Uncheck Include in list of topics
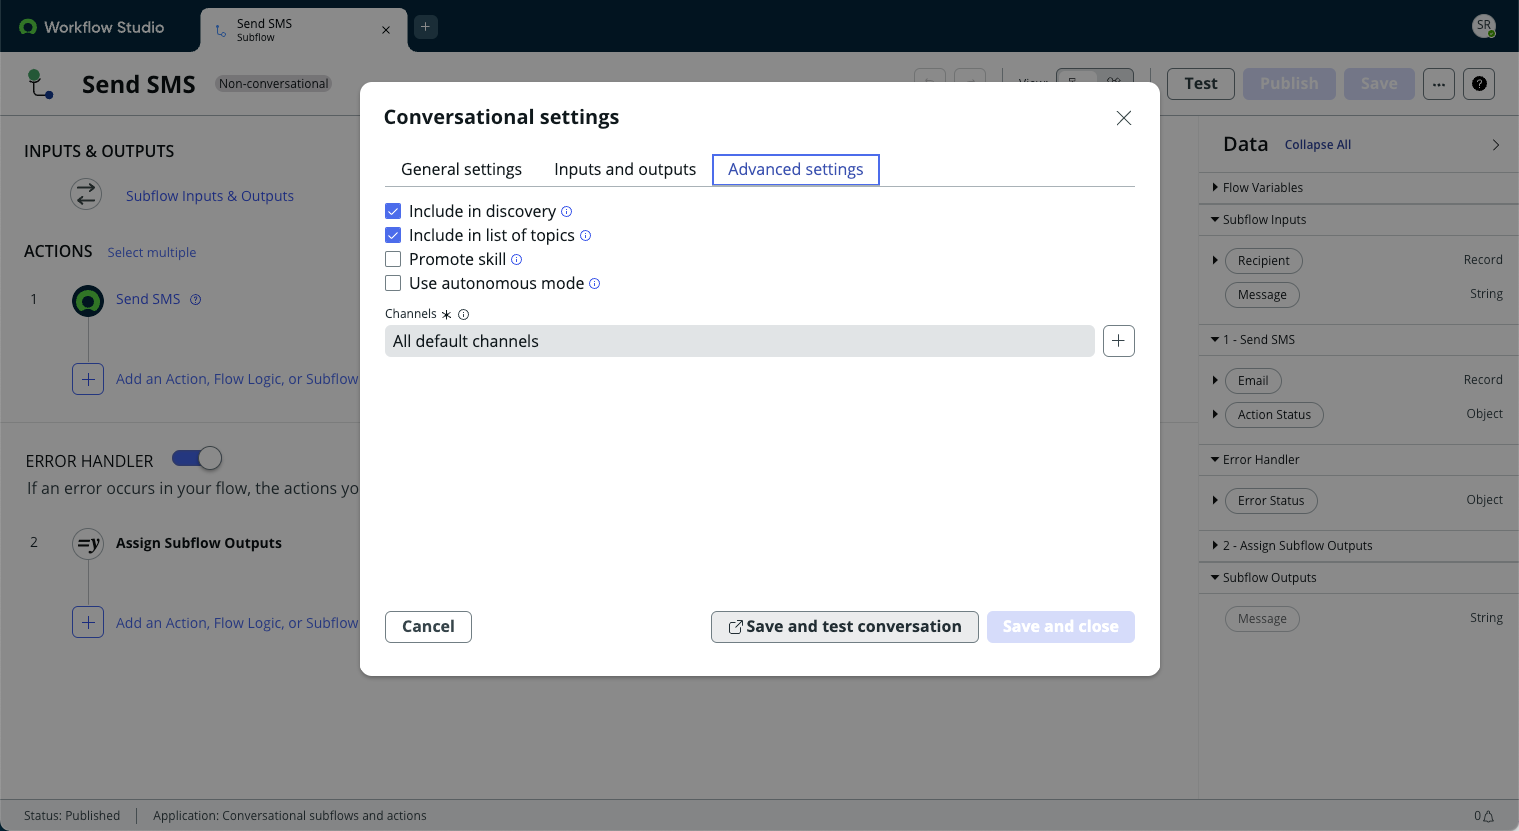Viewport: 1519px width, 831px height. pyautogui.click(x=393, y=235)
